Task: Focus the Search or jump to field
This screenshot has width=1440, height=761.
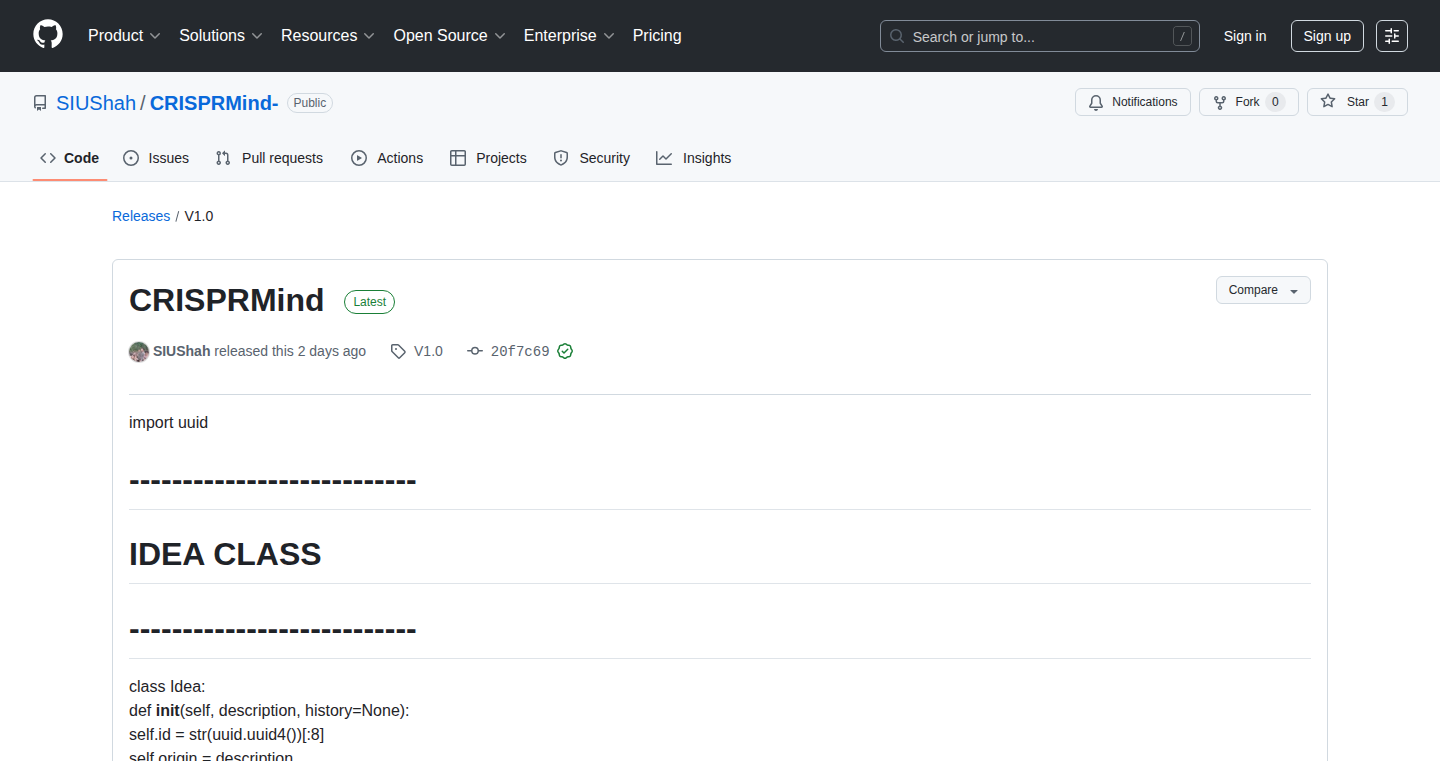Action: click(1040, 36)
